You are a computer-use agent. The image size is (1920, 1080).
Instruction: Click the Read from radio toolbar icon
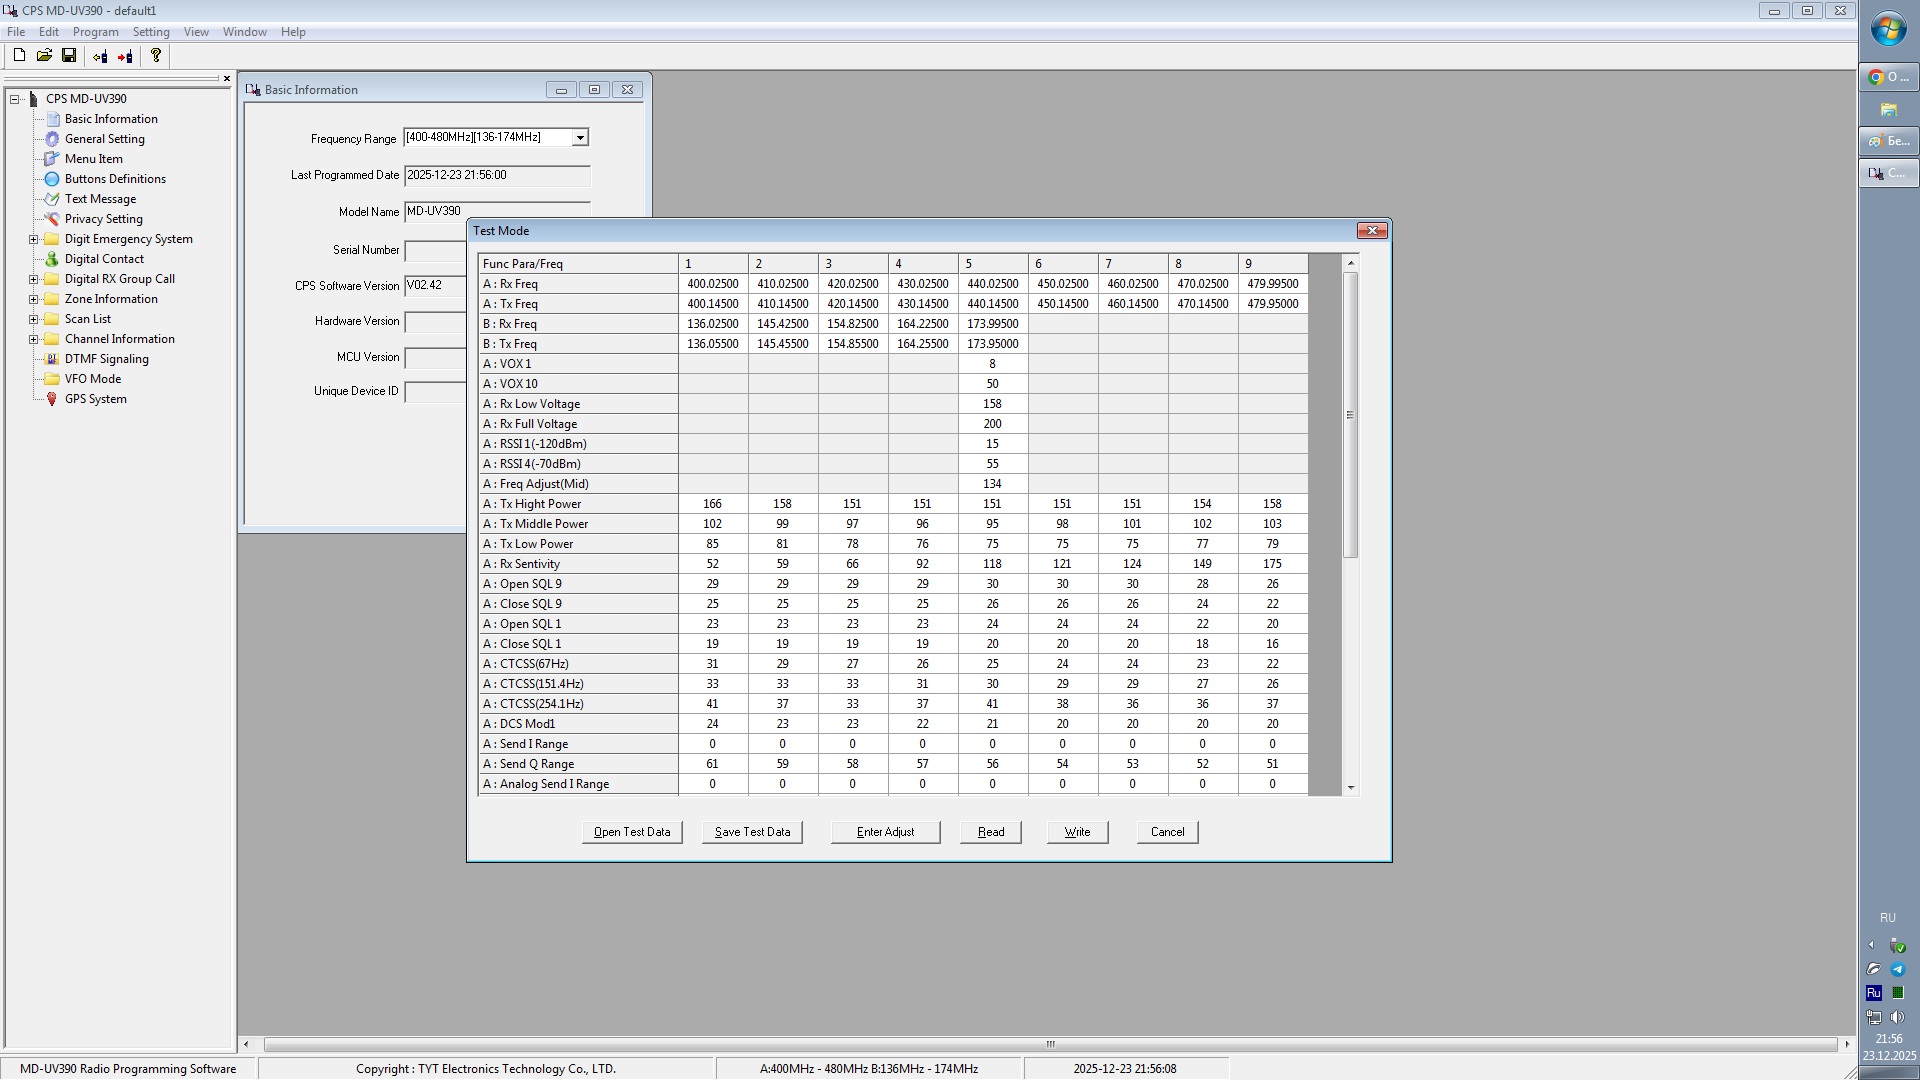[x=100, y=57]
